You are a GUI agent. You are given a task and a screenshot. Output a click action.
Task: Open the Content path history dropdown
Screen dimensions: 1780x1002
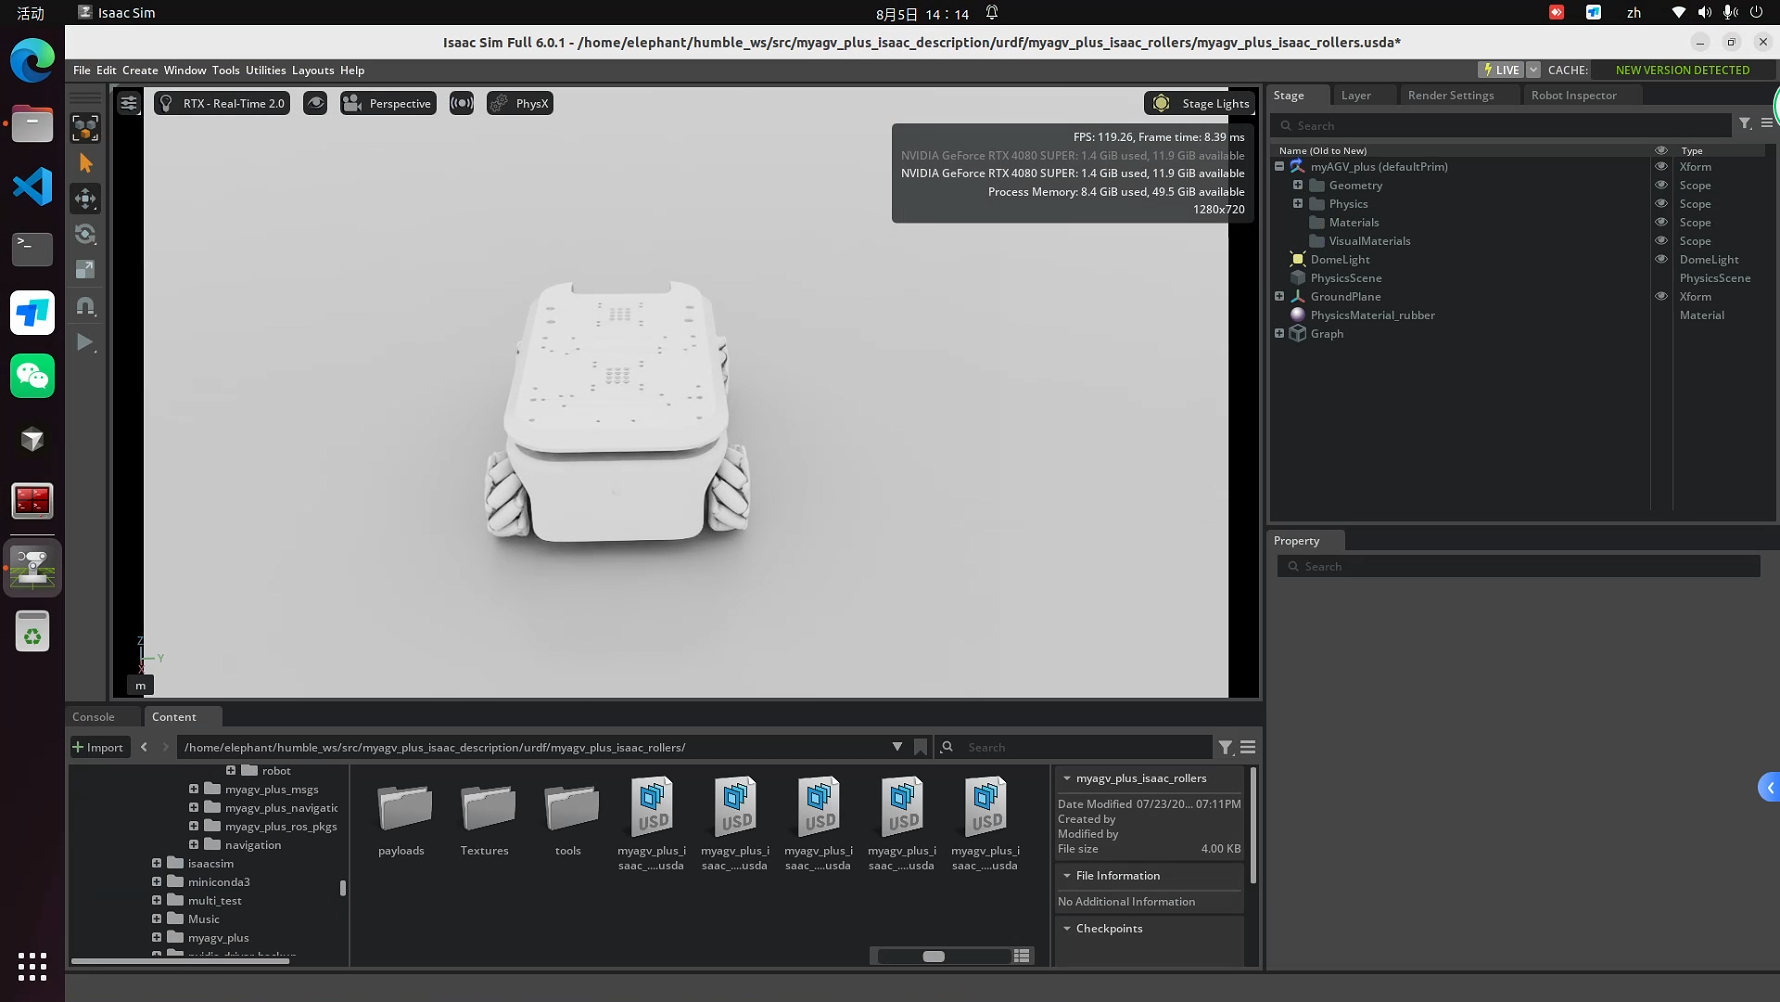897,747
